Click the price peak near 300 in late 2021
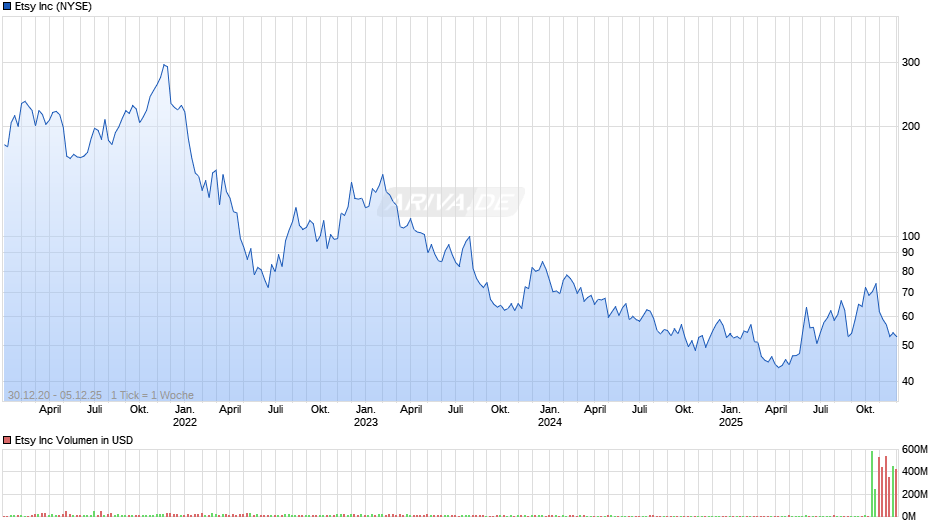Image resolution: width=940 pixels, height=526 pixels. tap(165, 65)
